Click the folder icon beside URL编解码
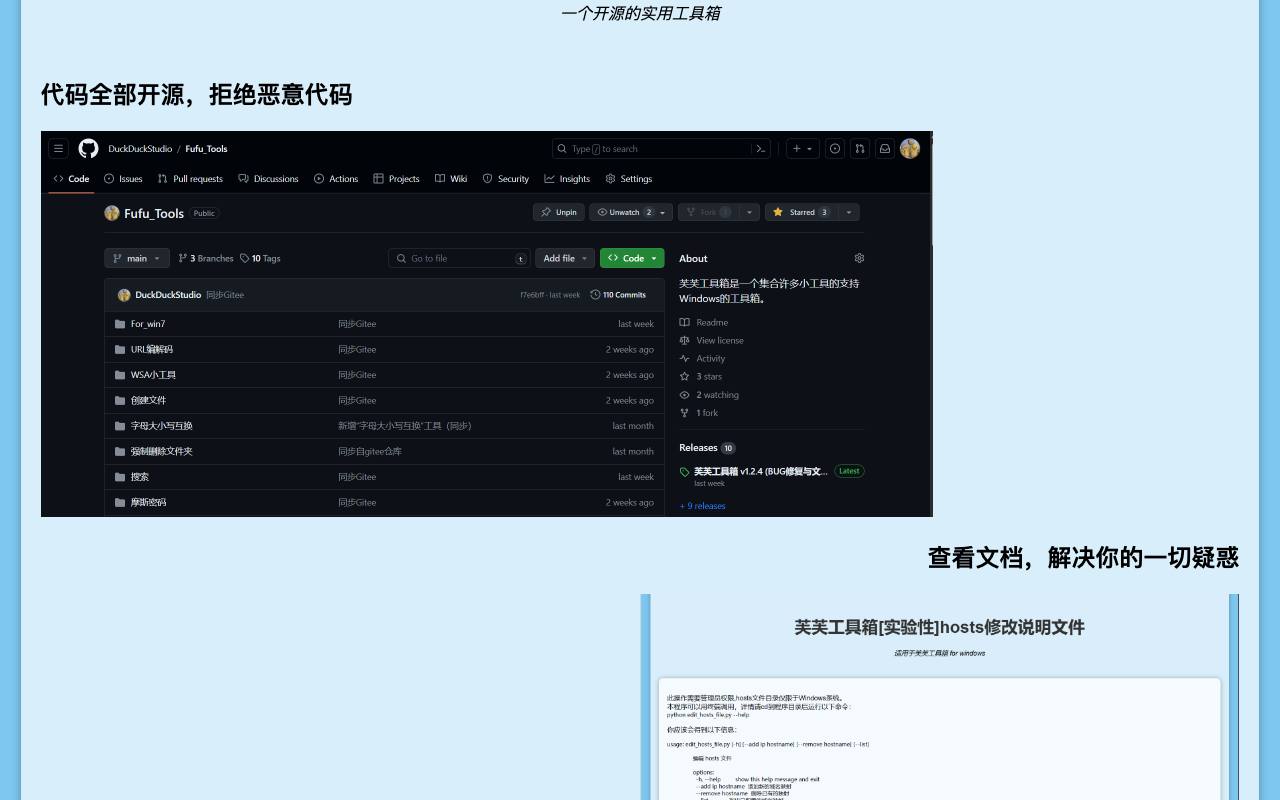Image resolution: width=1280 pixels, height=800 pixels. (x=120, y=350)
